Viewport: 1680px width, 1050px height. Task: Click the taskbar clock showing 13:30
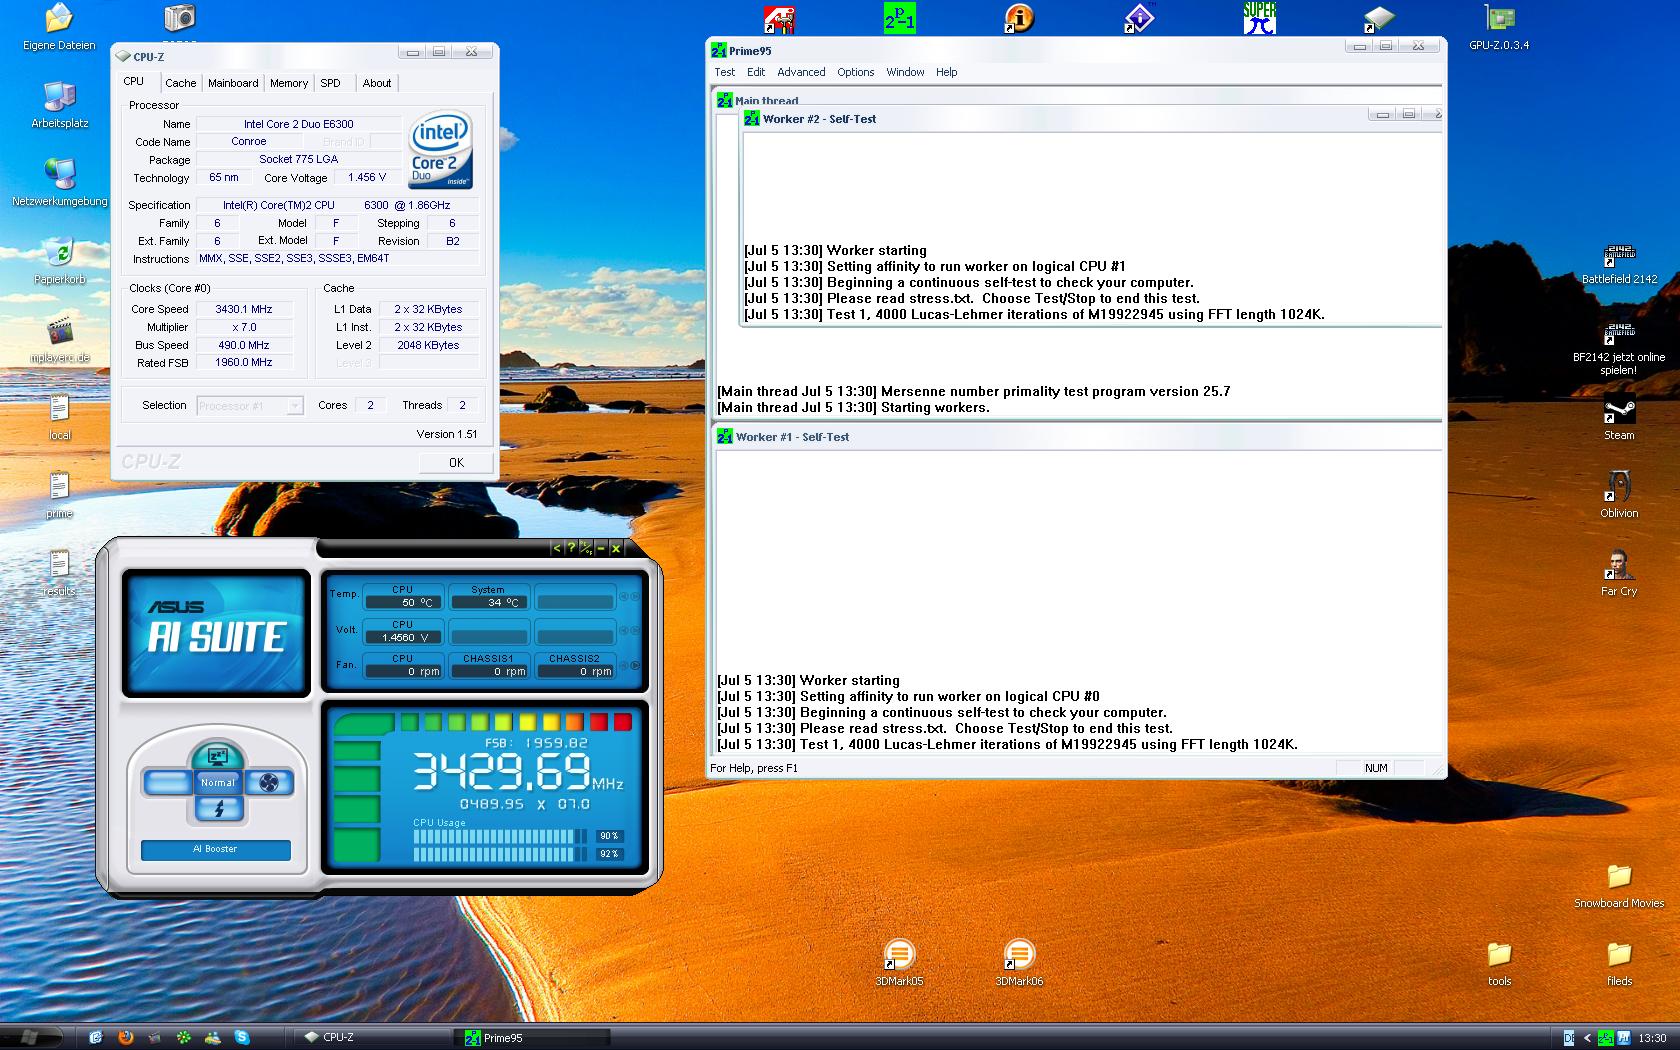click(x=1652, y=1038)
